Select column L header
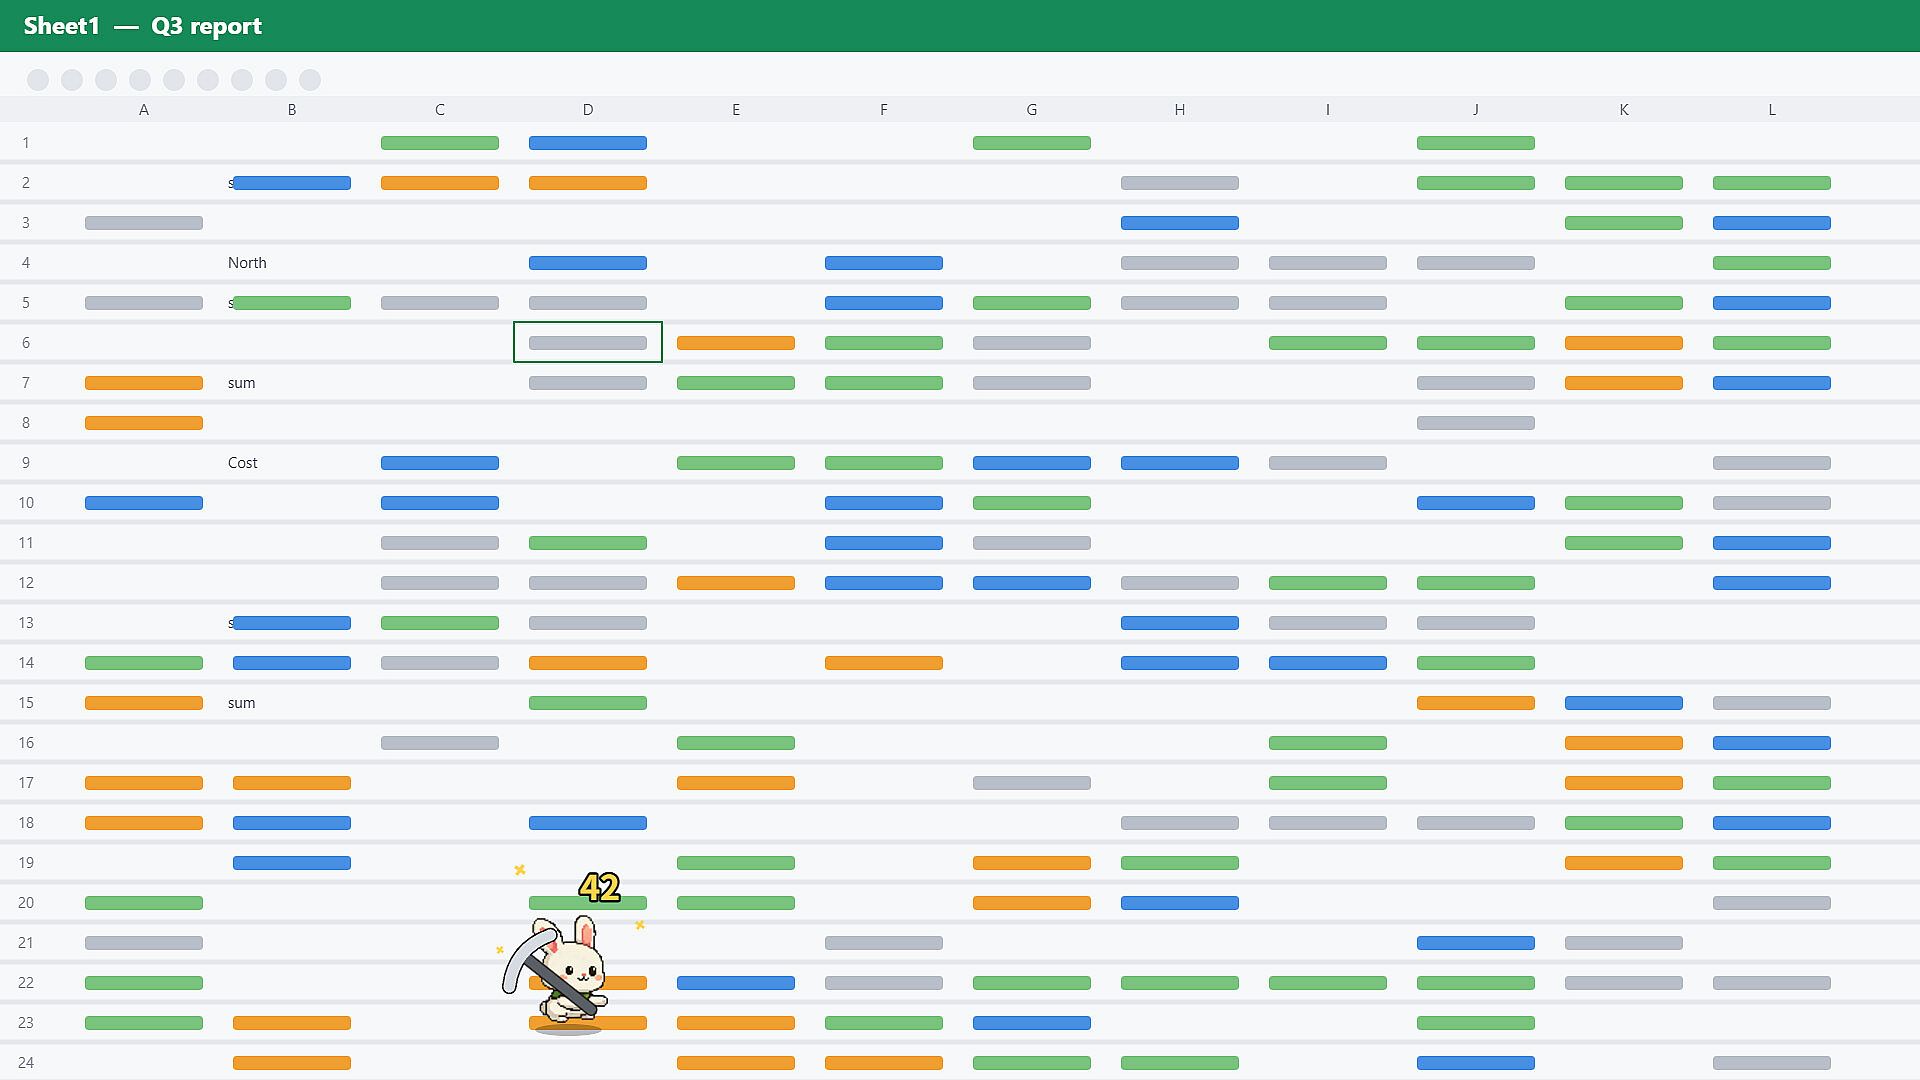The width and height of the screenshot is (1920, 1080). [x=1772, y=110]
